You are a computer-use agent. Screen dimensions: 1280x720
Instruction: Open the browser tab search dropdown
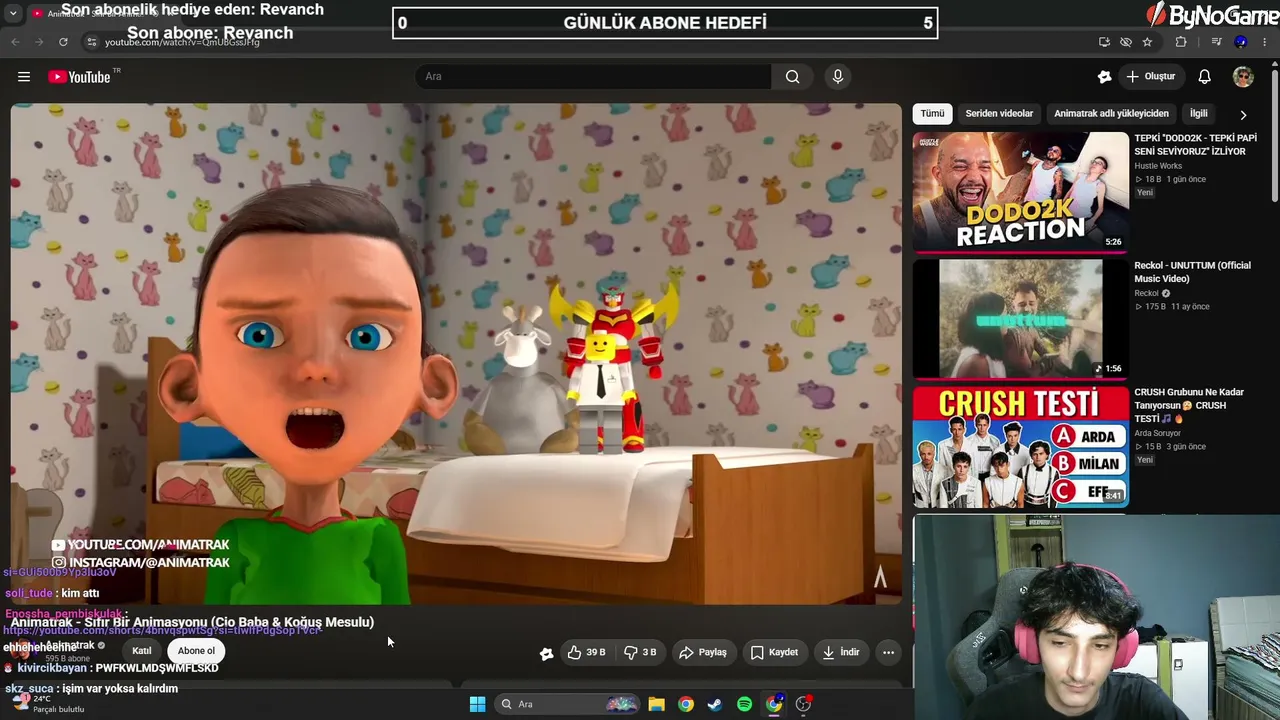(x=12, y=13)
